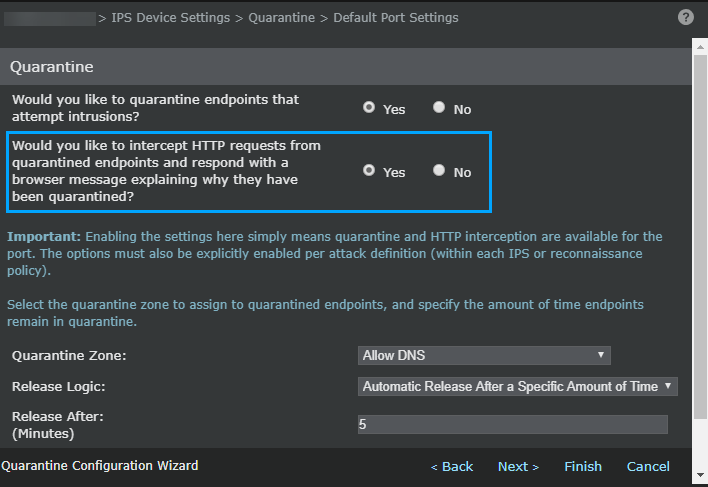Image resolution: width=708 pixels, height=487 pixels.
Task: Click Quarantine Configuration Wizard title text
Action: pyautogui.click(x=100, y=465)
